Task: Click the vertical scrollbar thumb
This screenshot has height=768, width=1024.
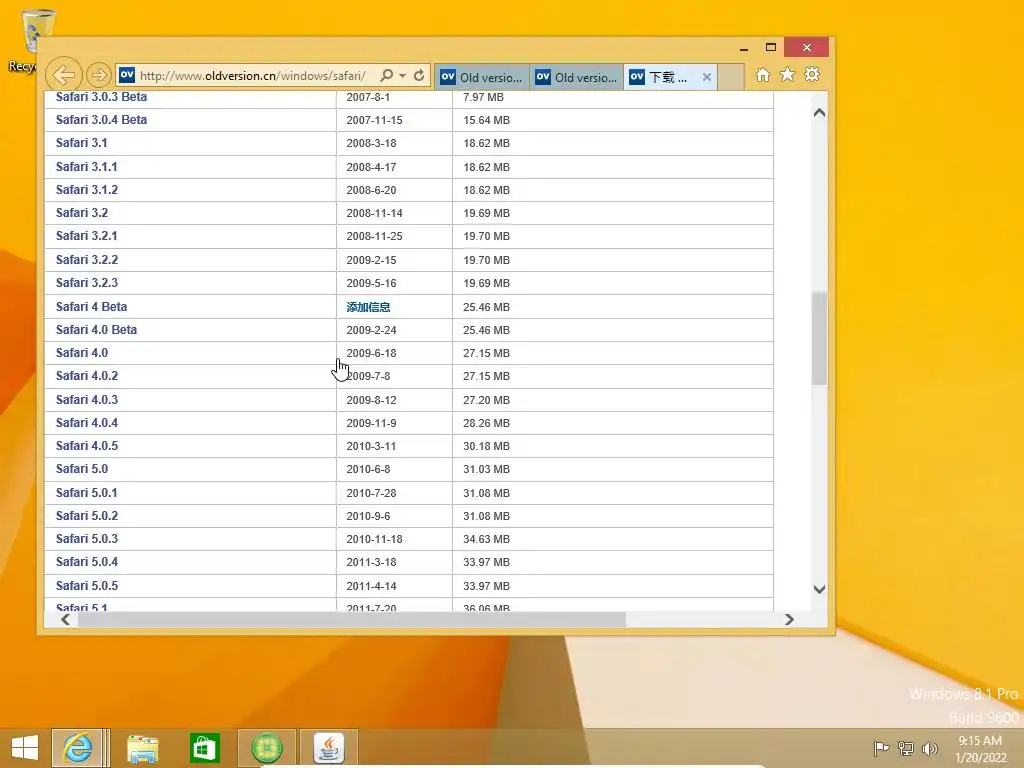Action: coord(820,338)
